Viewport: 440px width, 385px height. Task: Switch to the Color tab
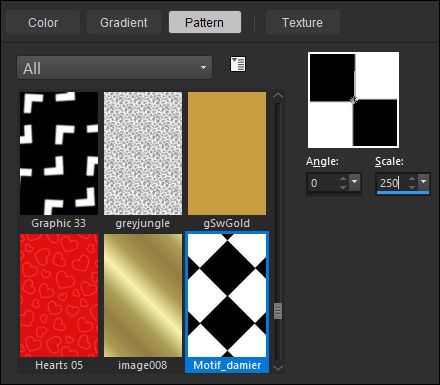tap(43, 23)
